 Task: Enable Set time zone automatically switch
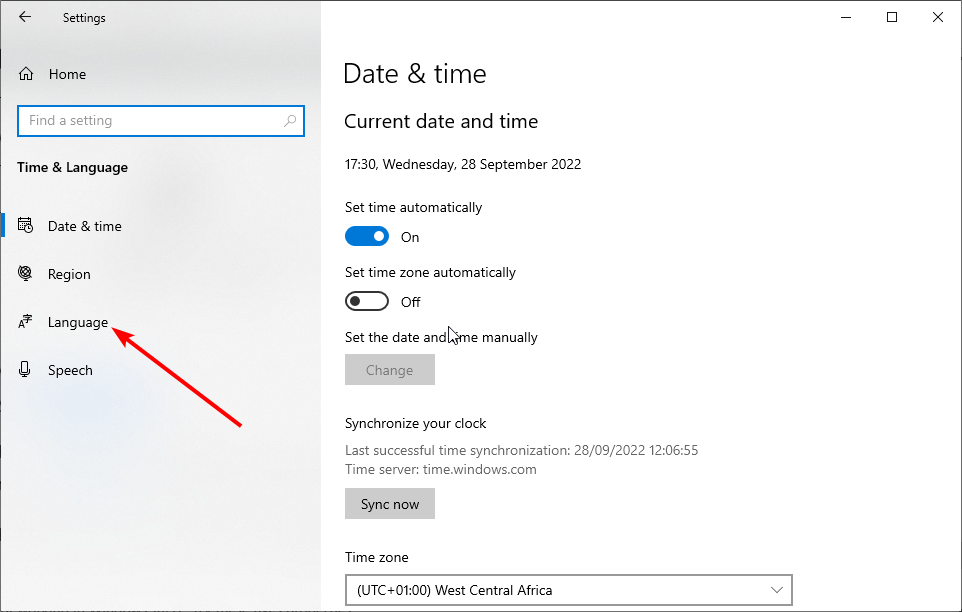pyautogui.click(x=367, y=301)
